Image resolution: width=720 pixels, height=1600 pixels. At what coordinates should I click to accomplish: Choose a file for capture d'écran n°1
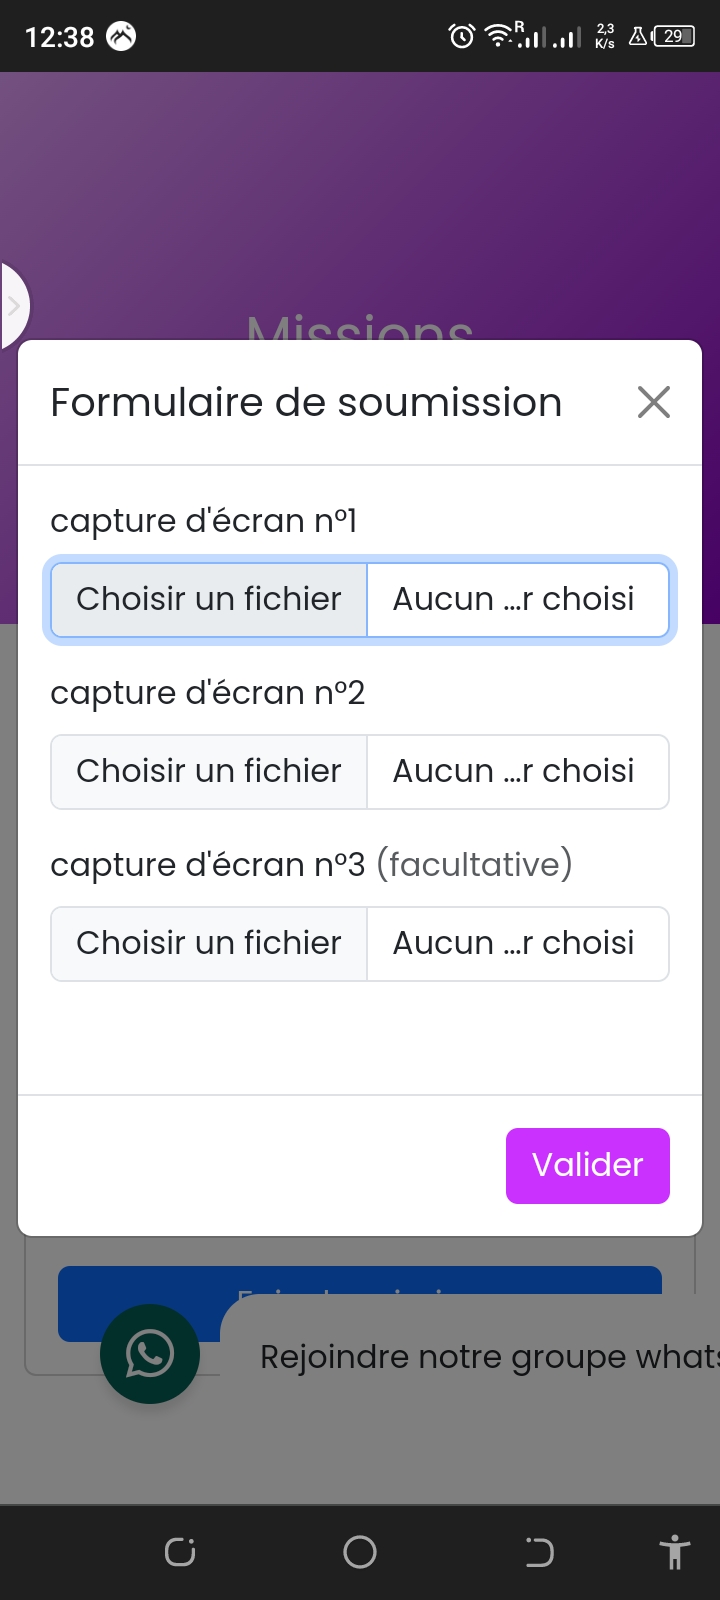pos(209,599)
